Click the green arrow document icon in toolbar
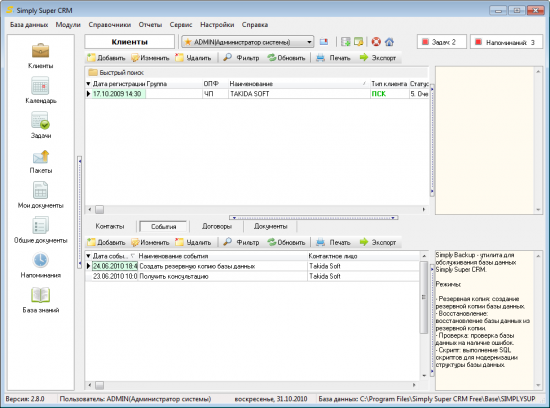 pyautogui.click(x=346, y=42)
